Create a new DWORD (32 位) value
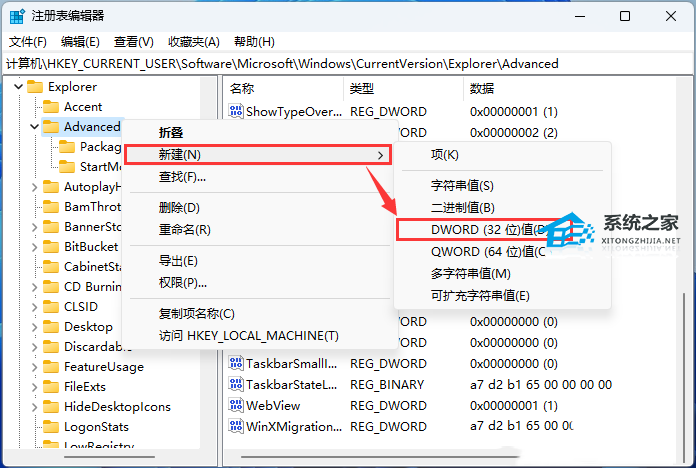This screenshot has width=696, height=468. [484, 230]
